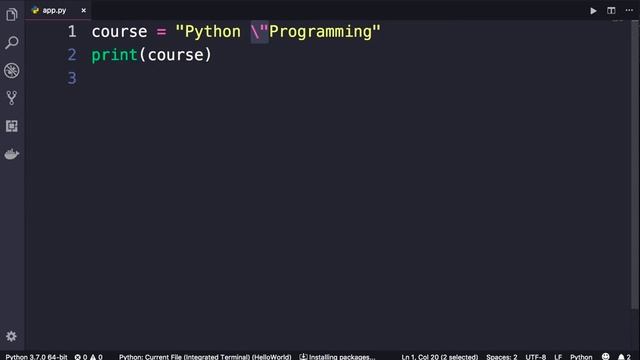
Task: Open the Docker view
Action: click(x=11, y=154)
